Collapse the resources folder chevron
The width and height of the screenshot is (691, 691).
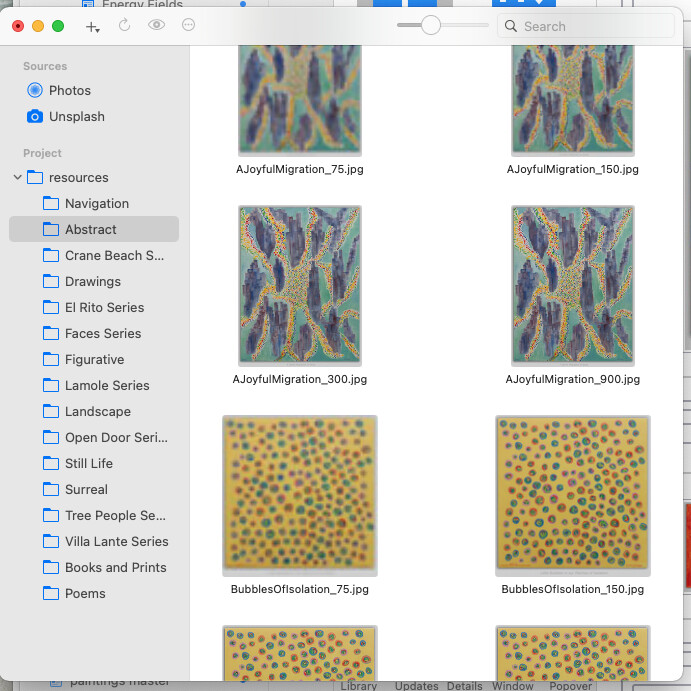pos(18,177)
